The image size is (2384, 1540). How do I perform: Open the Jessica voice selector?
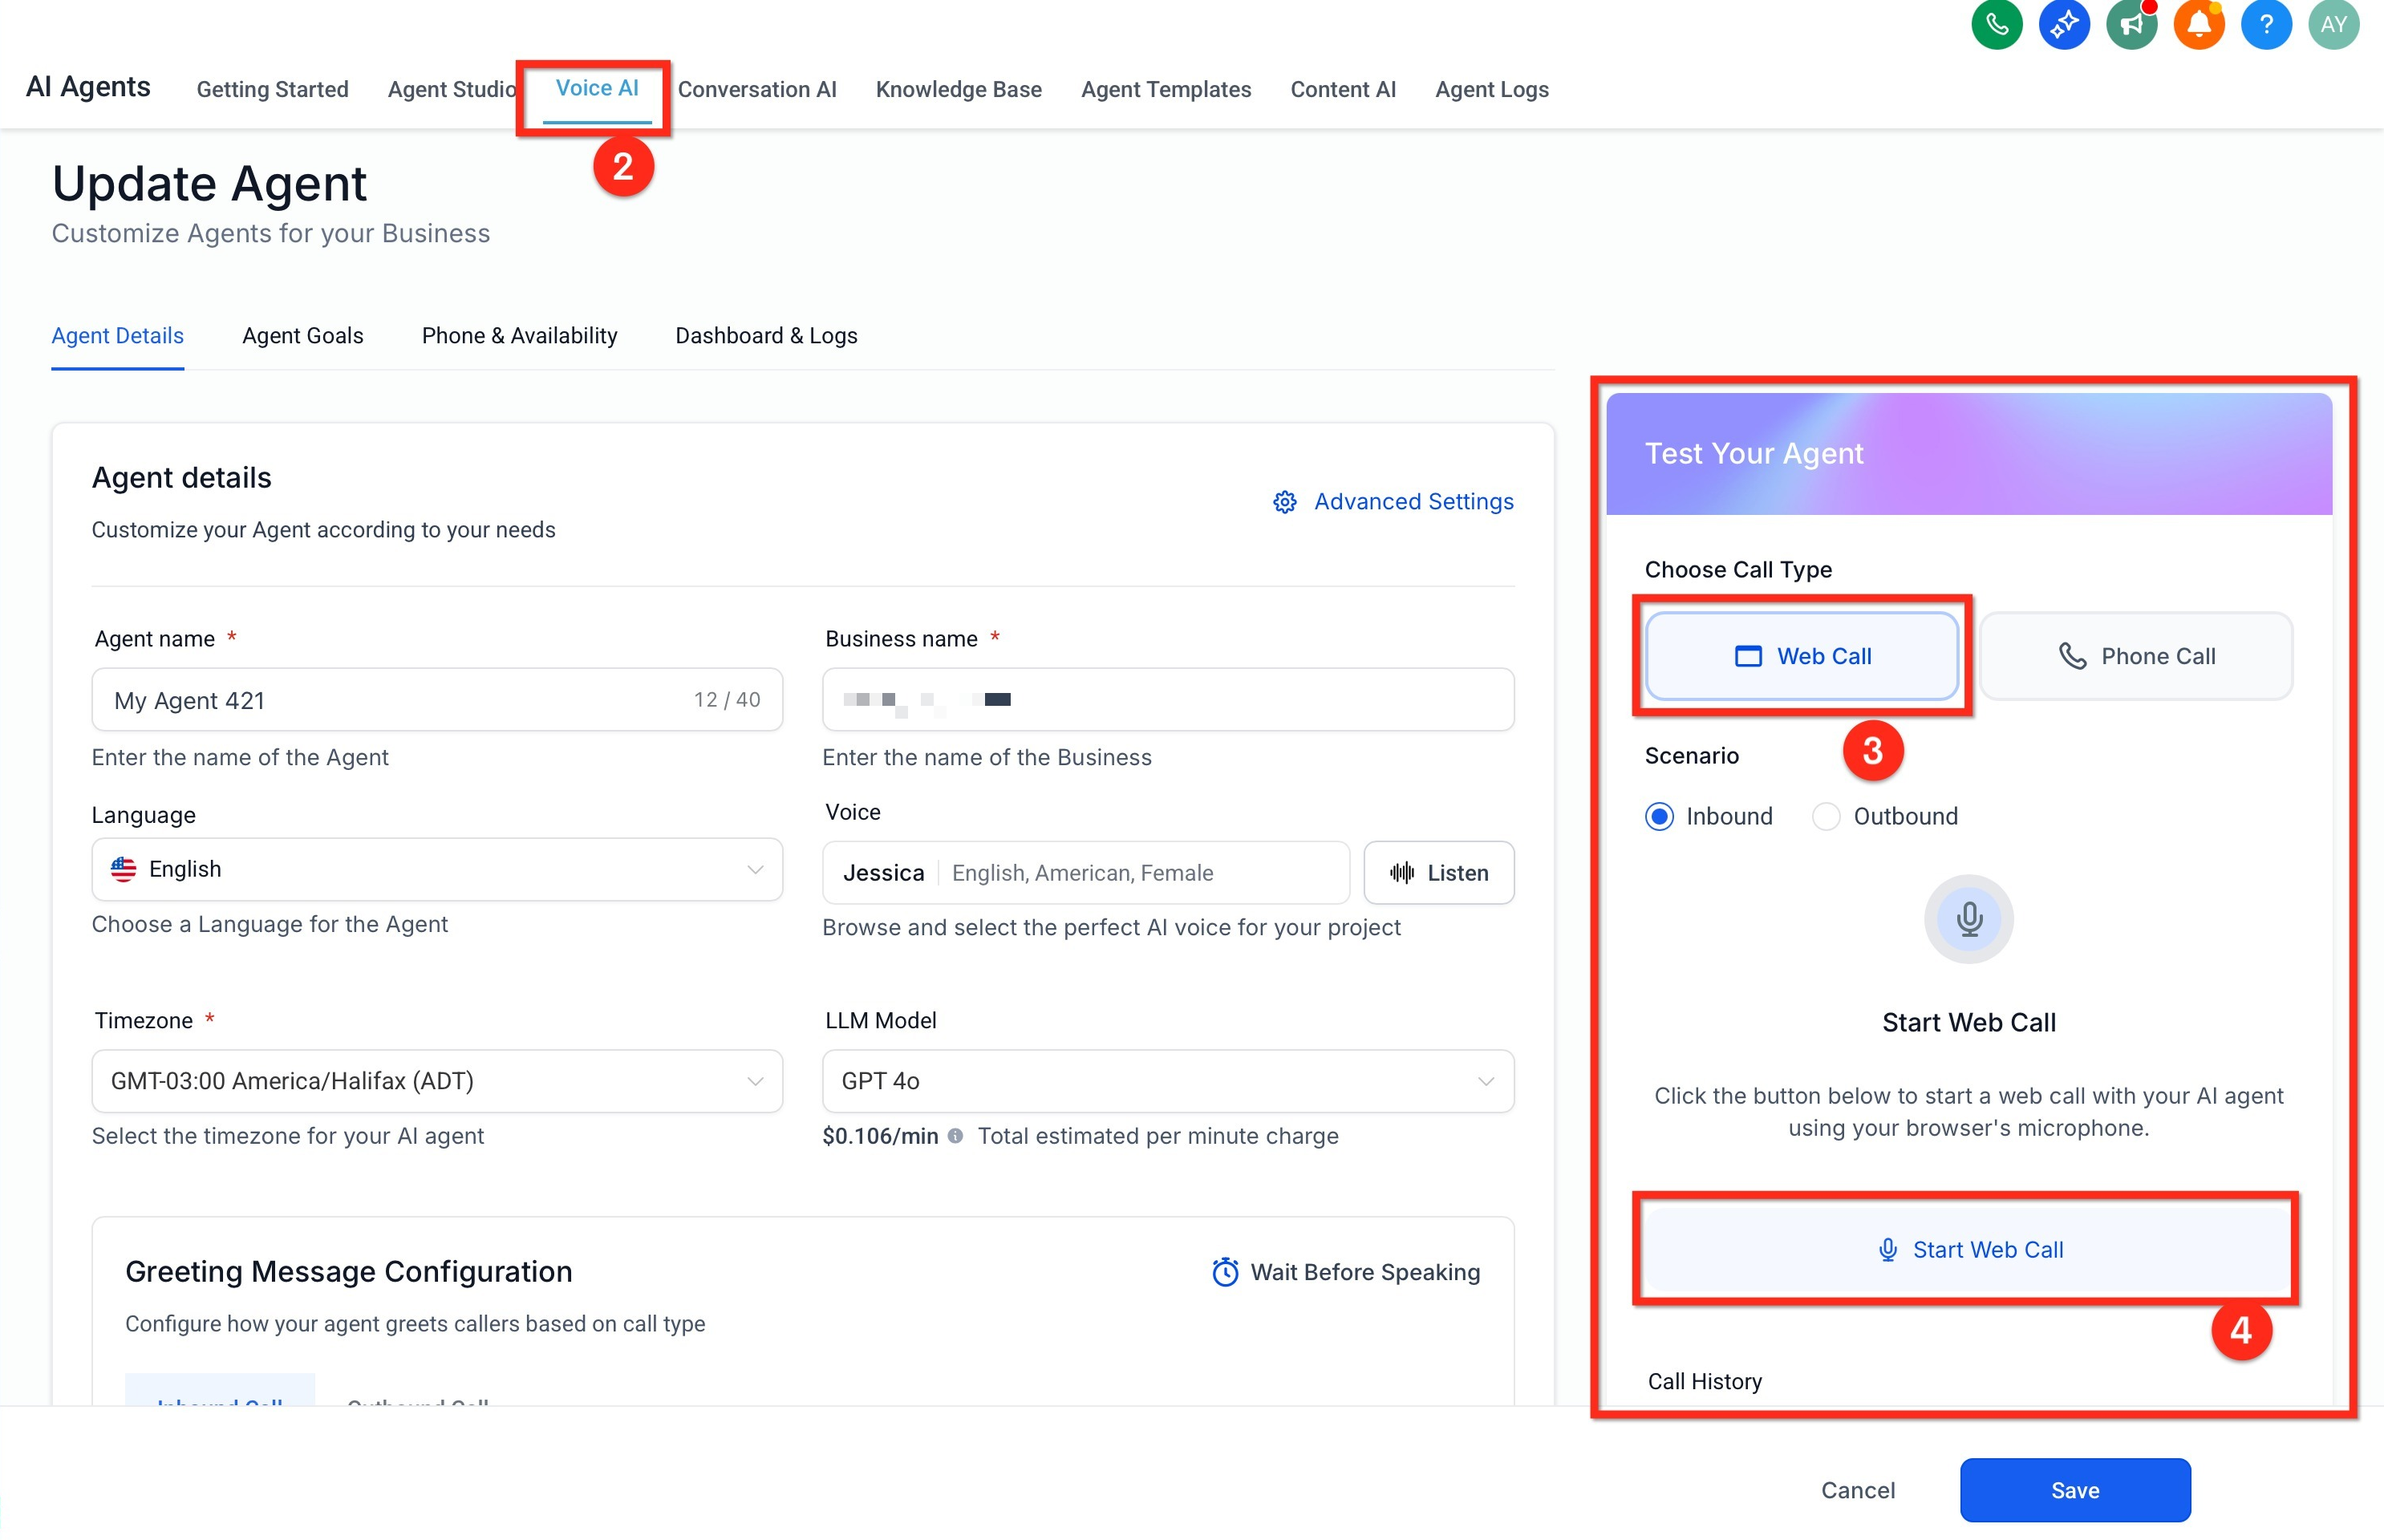point(1086,873)
